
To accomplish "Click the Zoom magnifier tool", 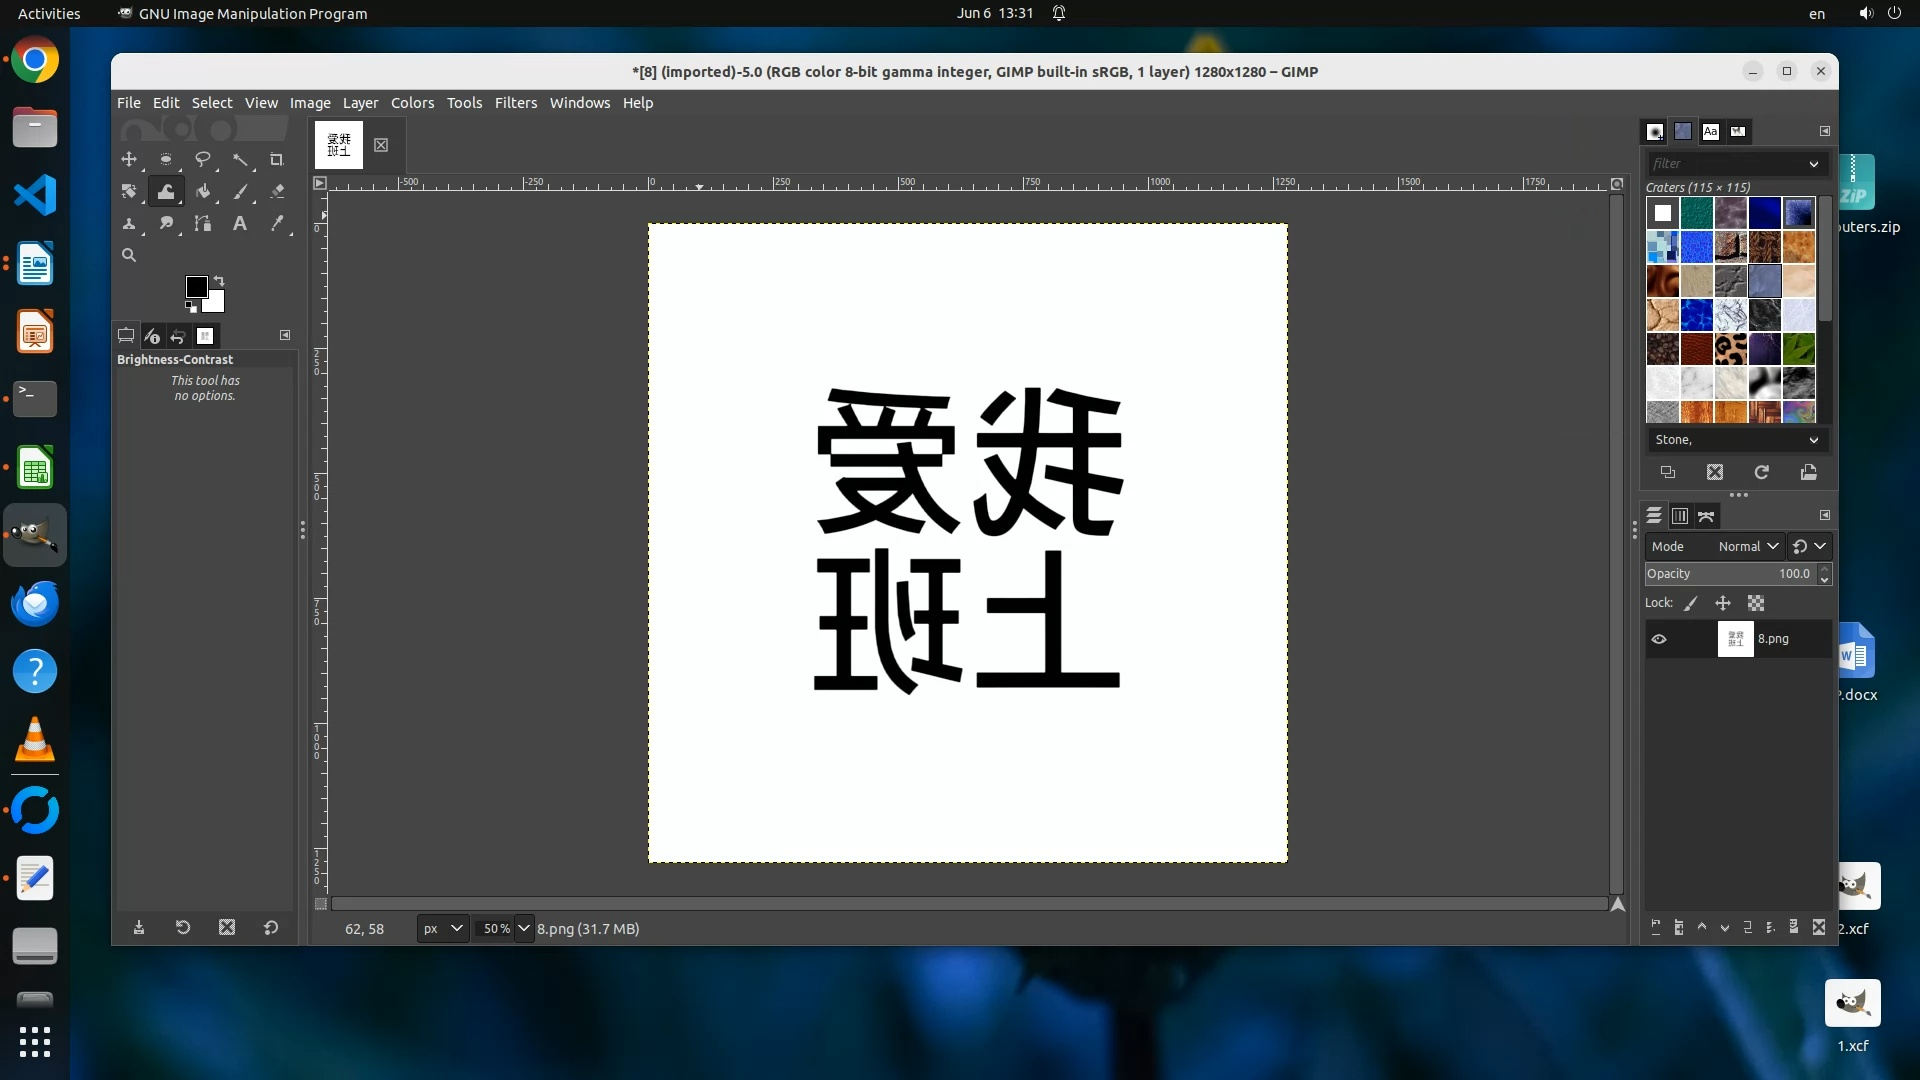I will click(129, 256).
